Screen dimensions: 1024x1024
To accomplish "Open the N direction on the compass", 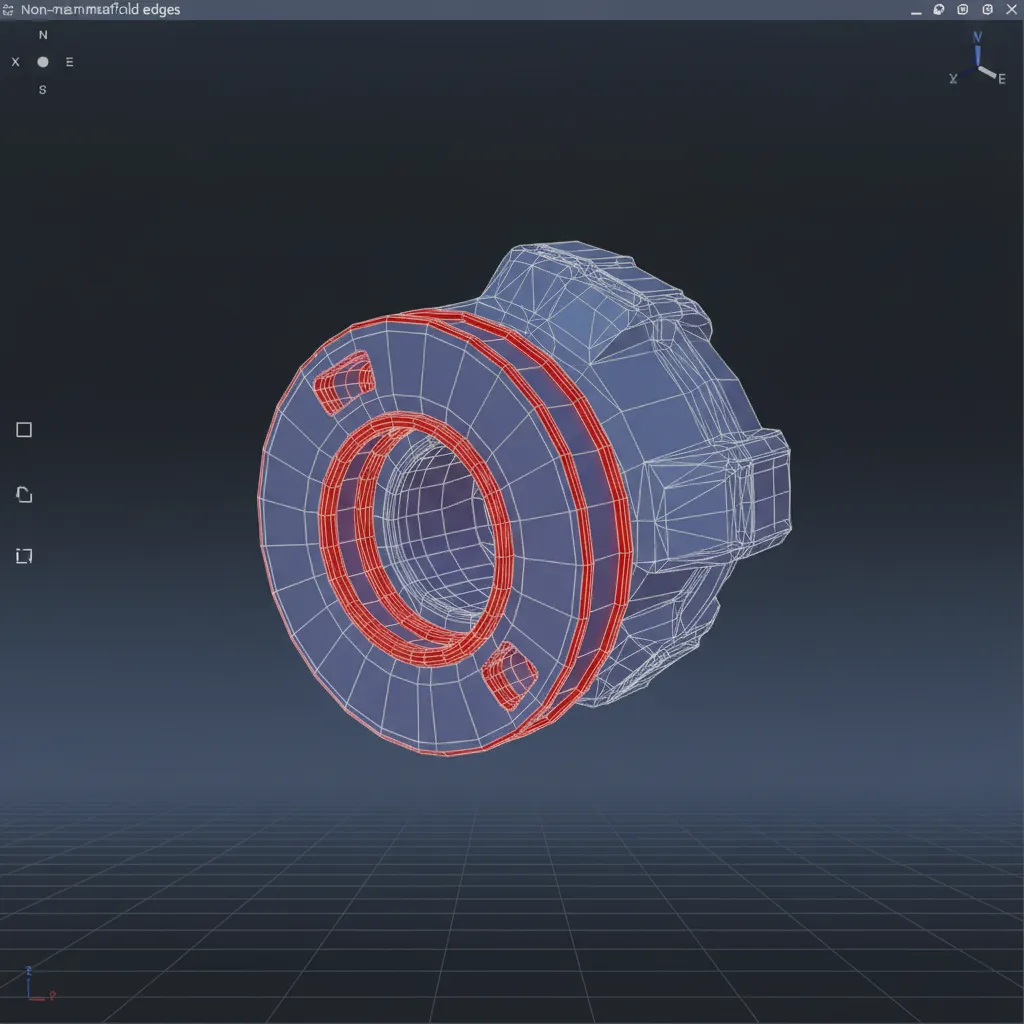I will pos(43,34).
